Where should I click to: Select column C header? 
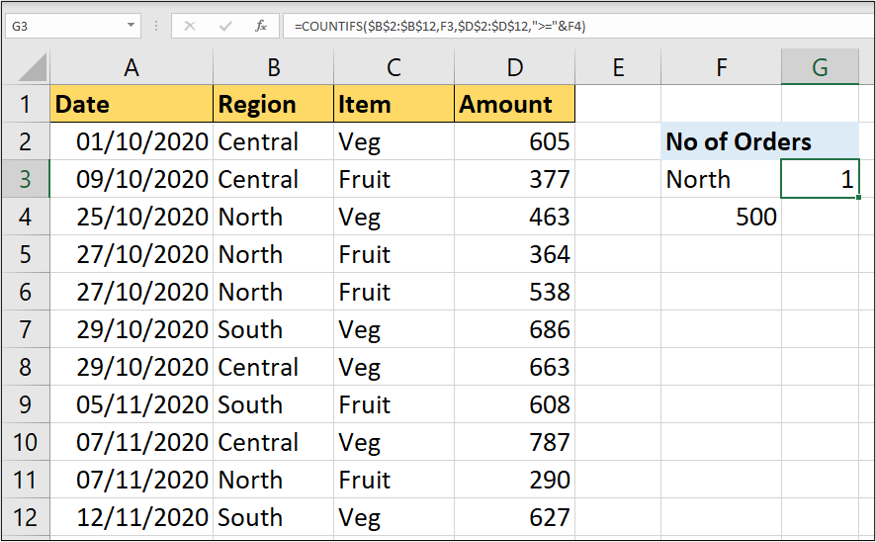click(394, 67)
